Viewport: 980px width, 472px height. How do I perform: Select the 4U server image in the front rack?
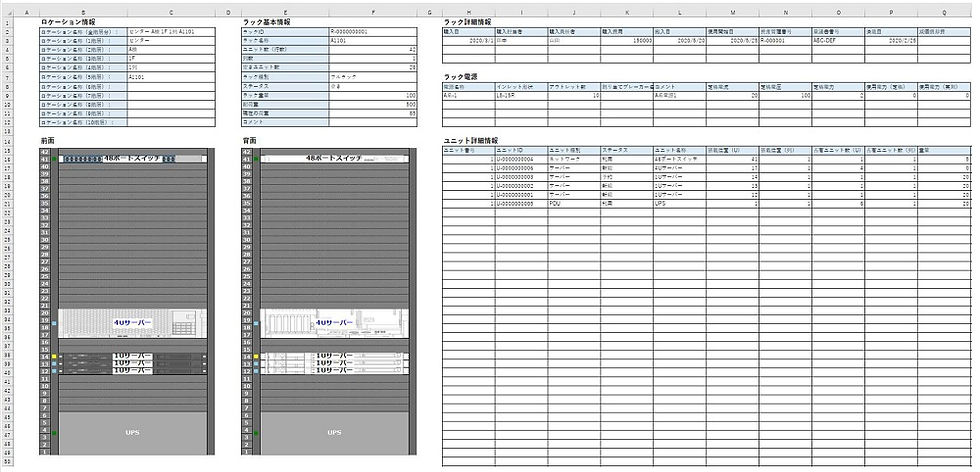[x=132, y=323]
